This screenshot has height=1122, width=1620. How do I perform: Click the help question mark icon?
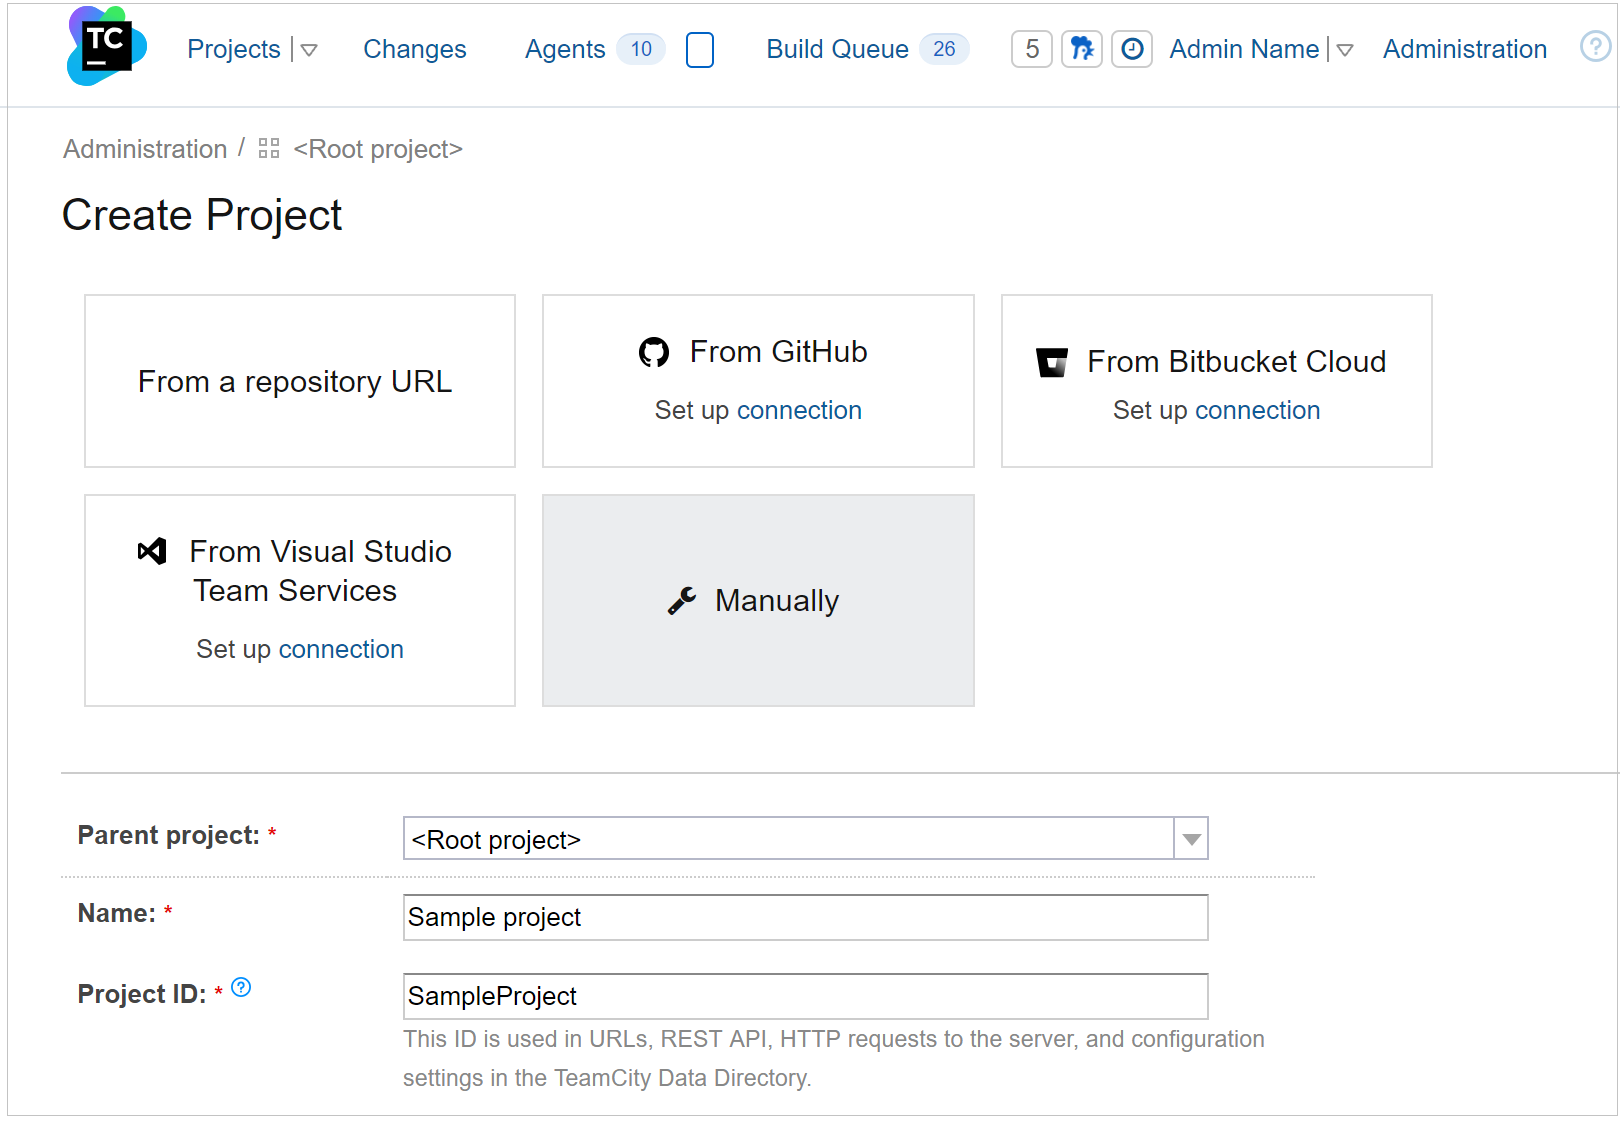(1595, 46)
